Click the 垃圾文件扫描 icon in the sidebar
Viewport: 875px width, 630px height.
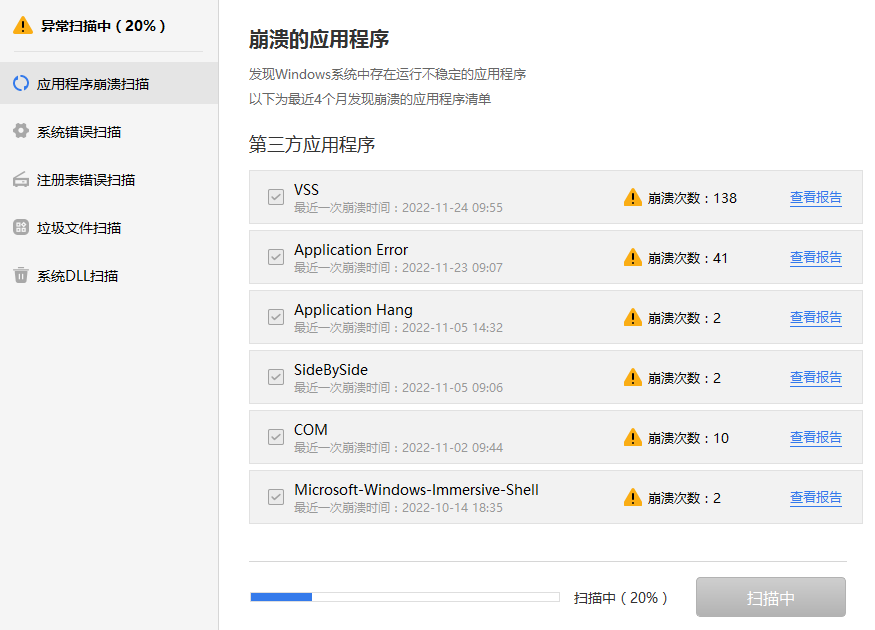[x=22, y=228]
